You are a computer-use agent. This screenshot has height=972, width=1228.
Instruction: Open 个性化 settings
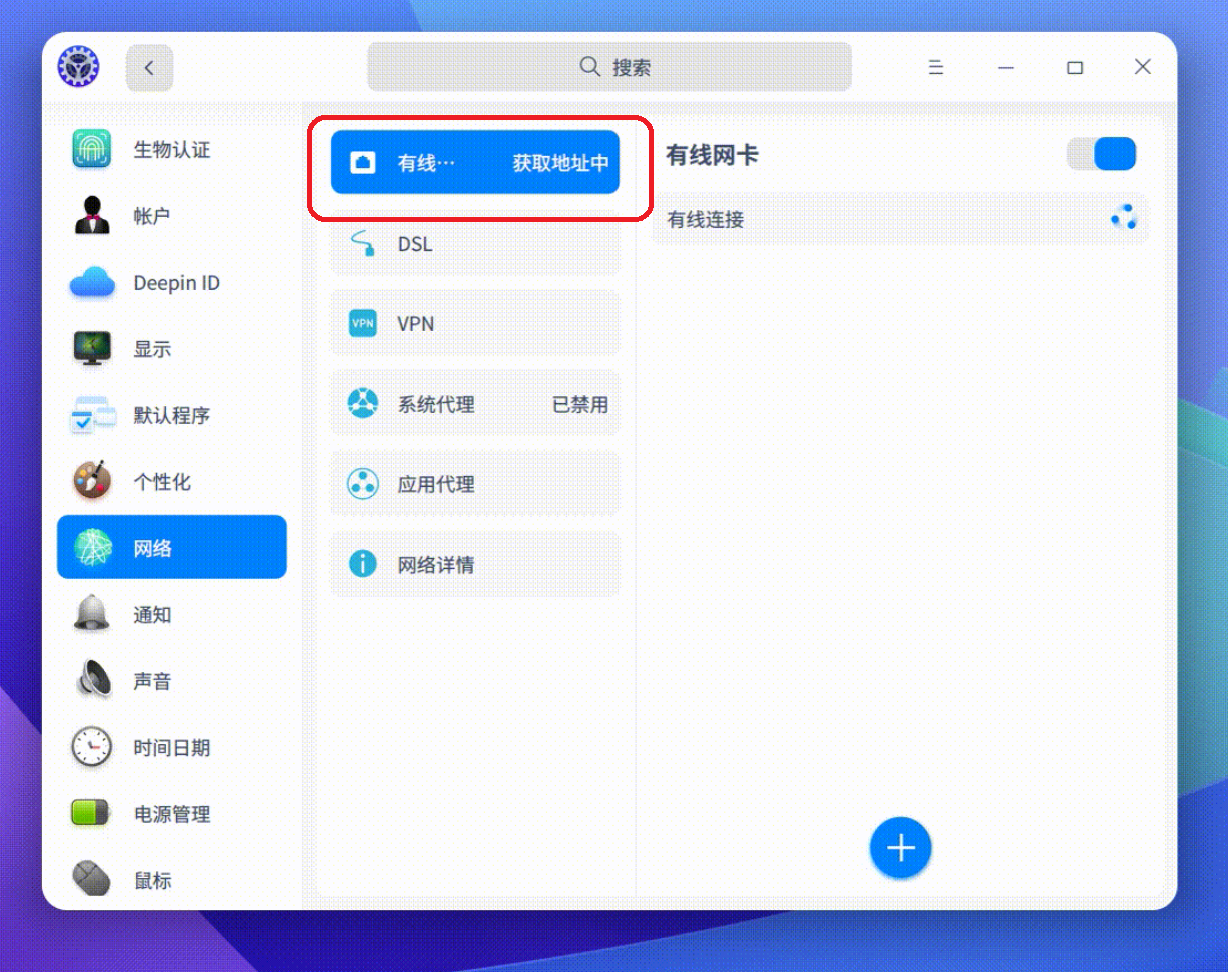172,481
